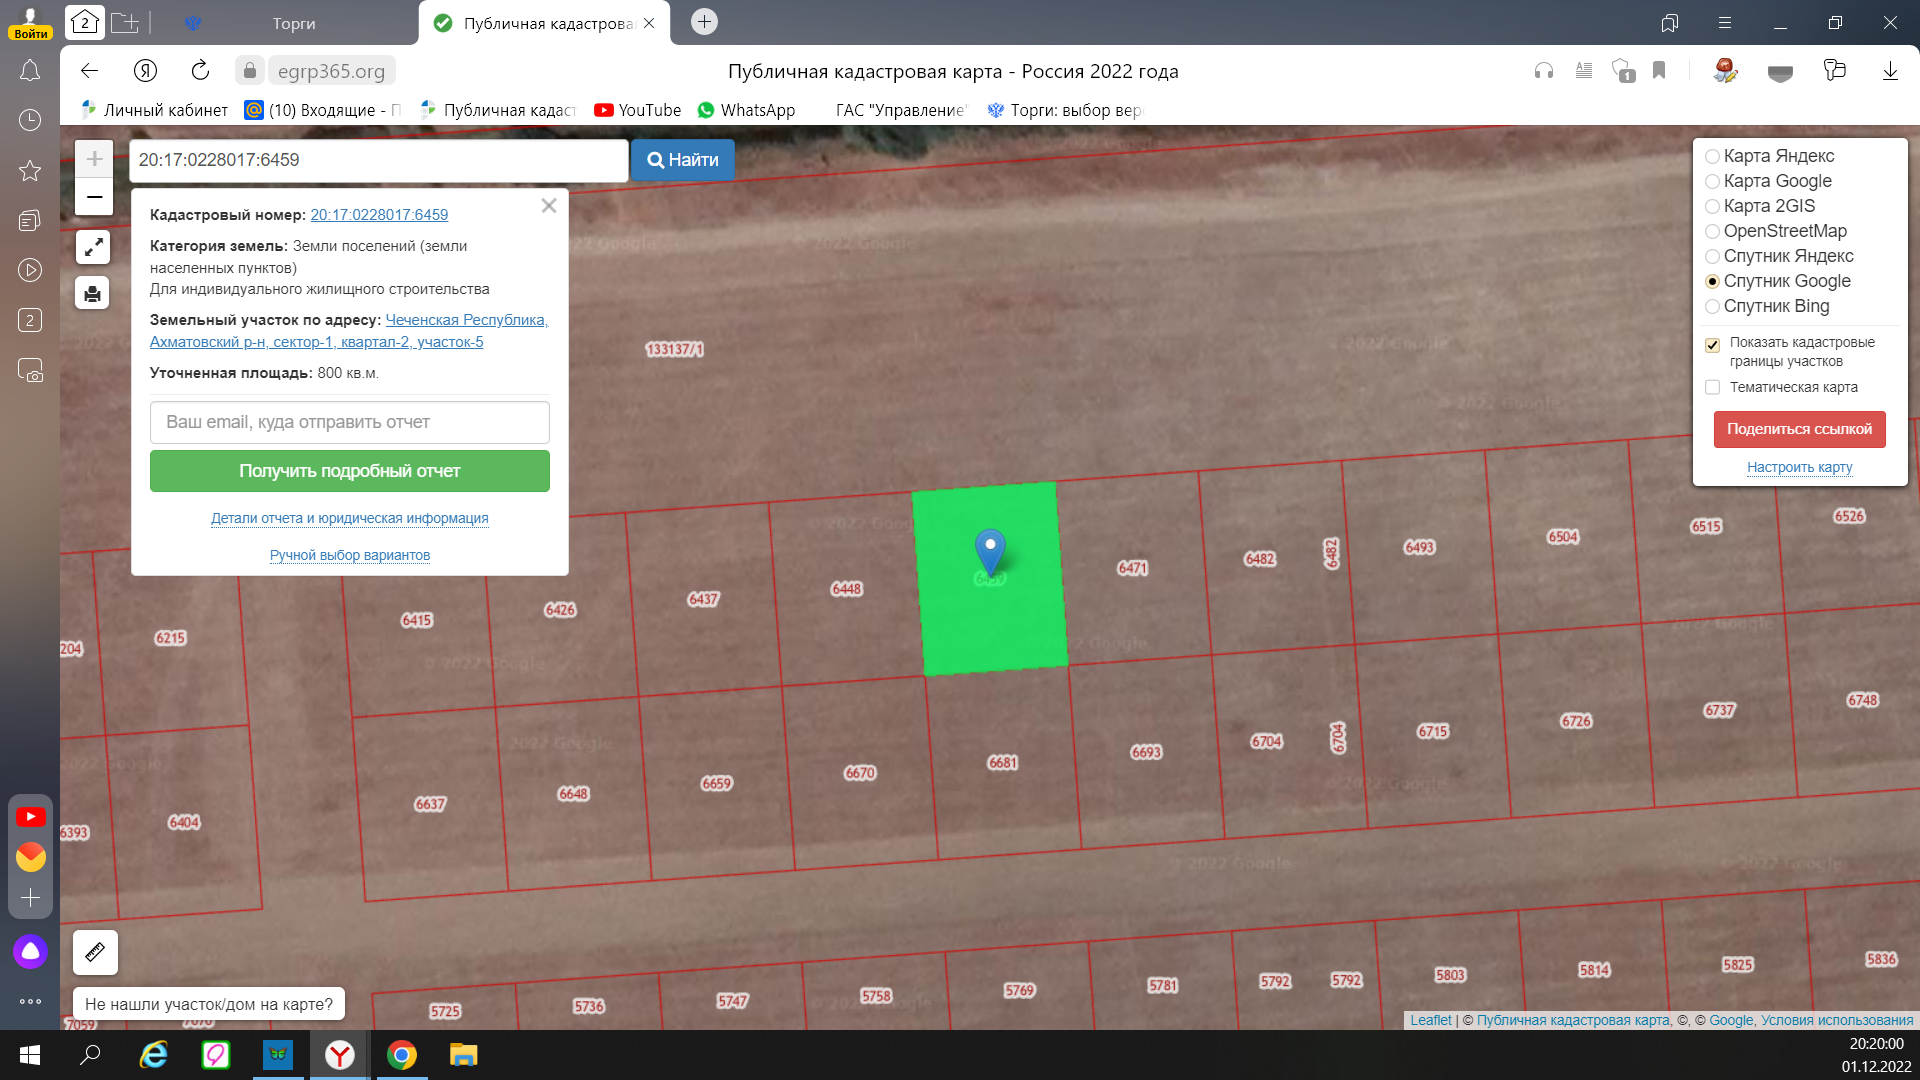Reload the page with refresh icon
1920x1080 pixels.
click(200, 71)
